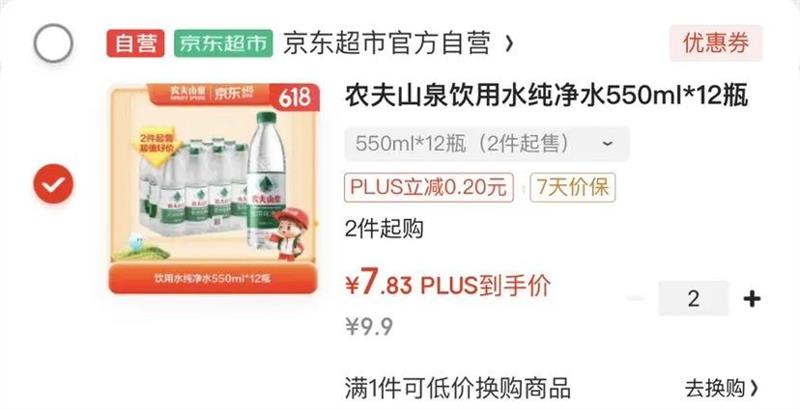
Task: Open the 农夫山泉 water product thumbnail
Action: pos(213,189)
